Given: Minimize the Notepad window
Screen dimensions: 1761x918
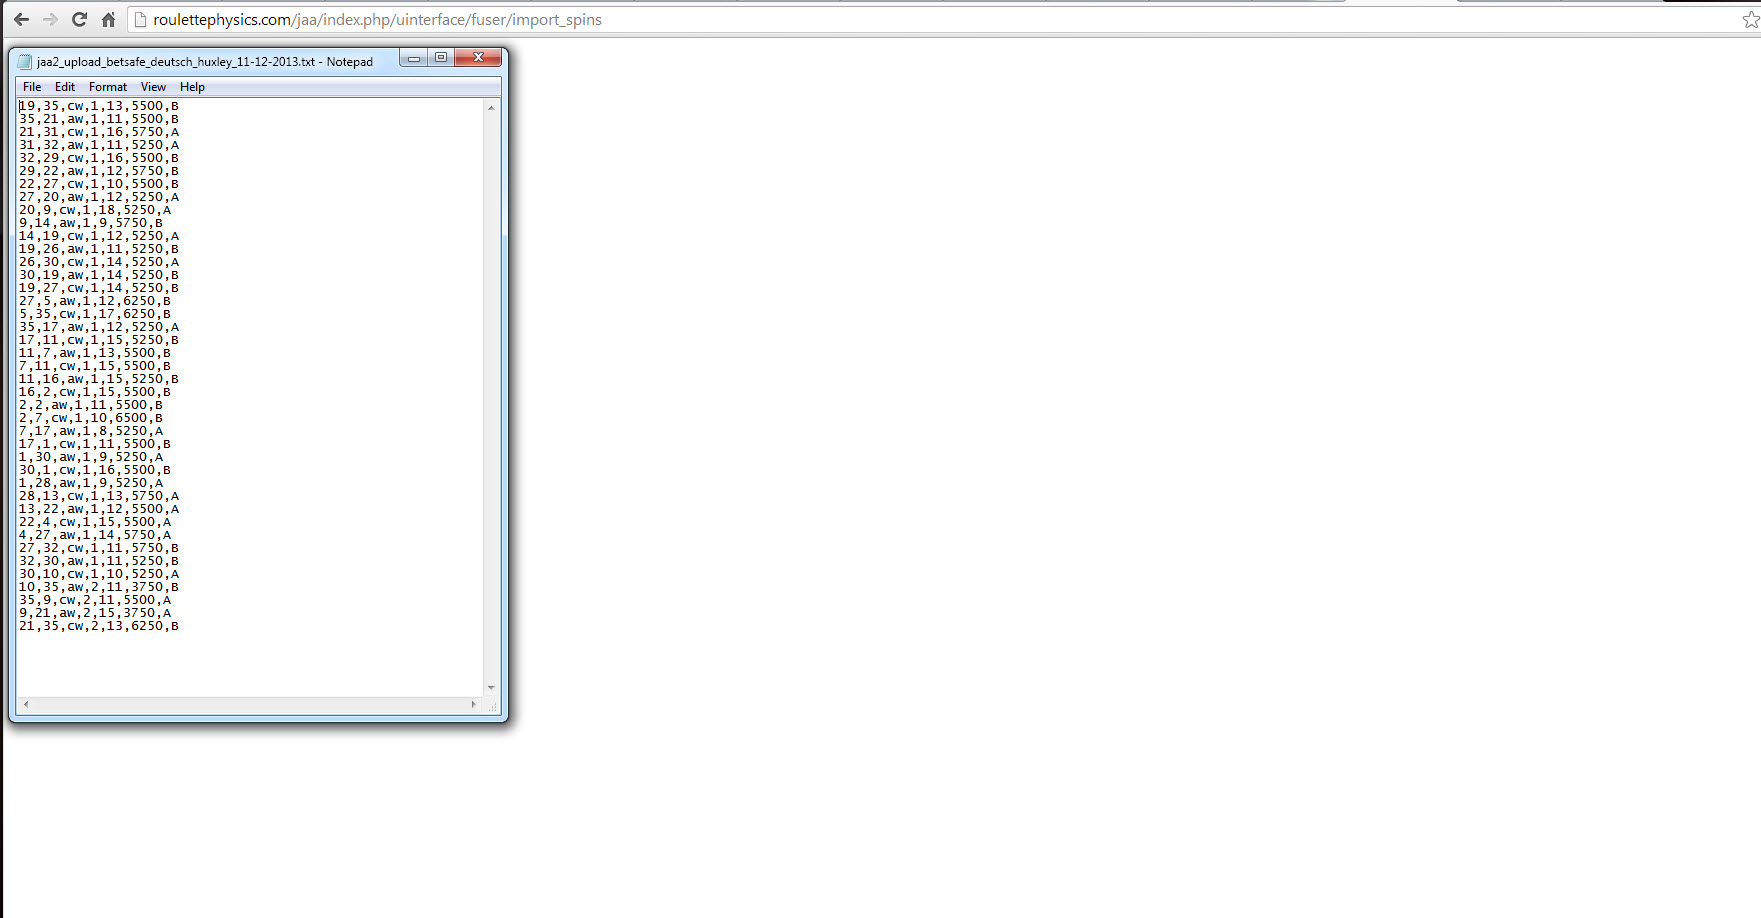Looking at the screenshot, I should 413,58.
